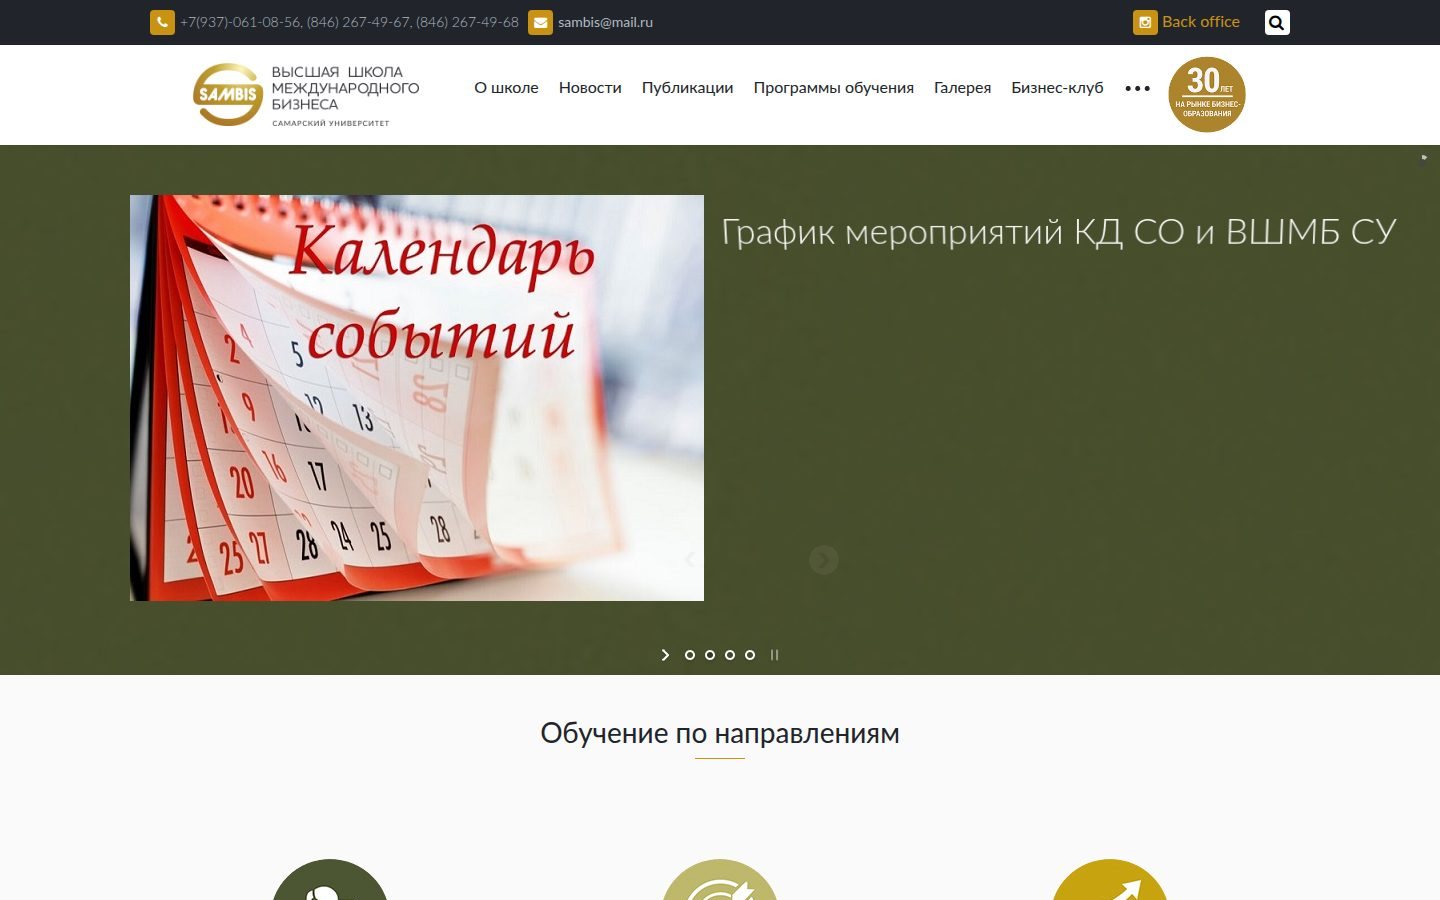Viewport: 1440px width, 900px height.
Task: Pause the slideshow autoplay
Action: pyautogui.click(x=774, y=655)
